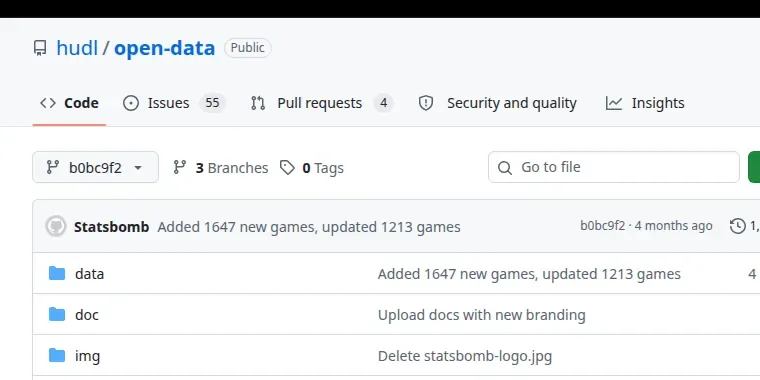Click the img folder icon

click(x=57, y=356)
